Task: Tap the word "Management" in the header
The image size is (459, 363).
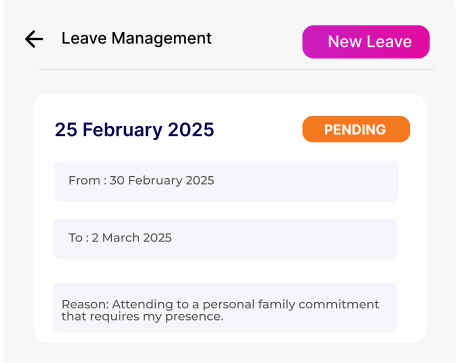Action: tap(161, 38)
